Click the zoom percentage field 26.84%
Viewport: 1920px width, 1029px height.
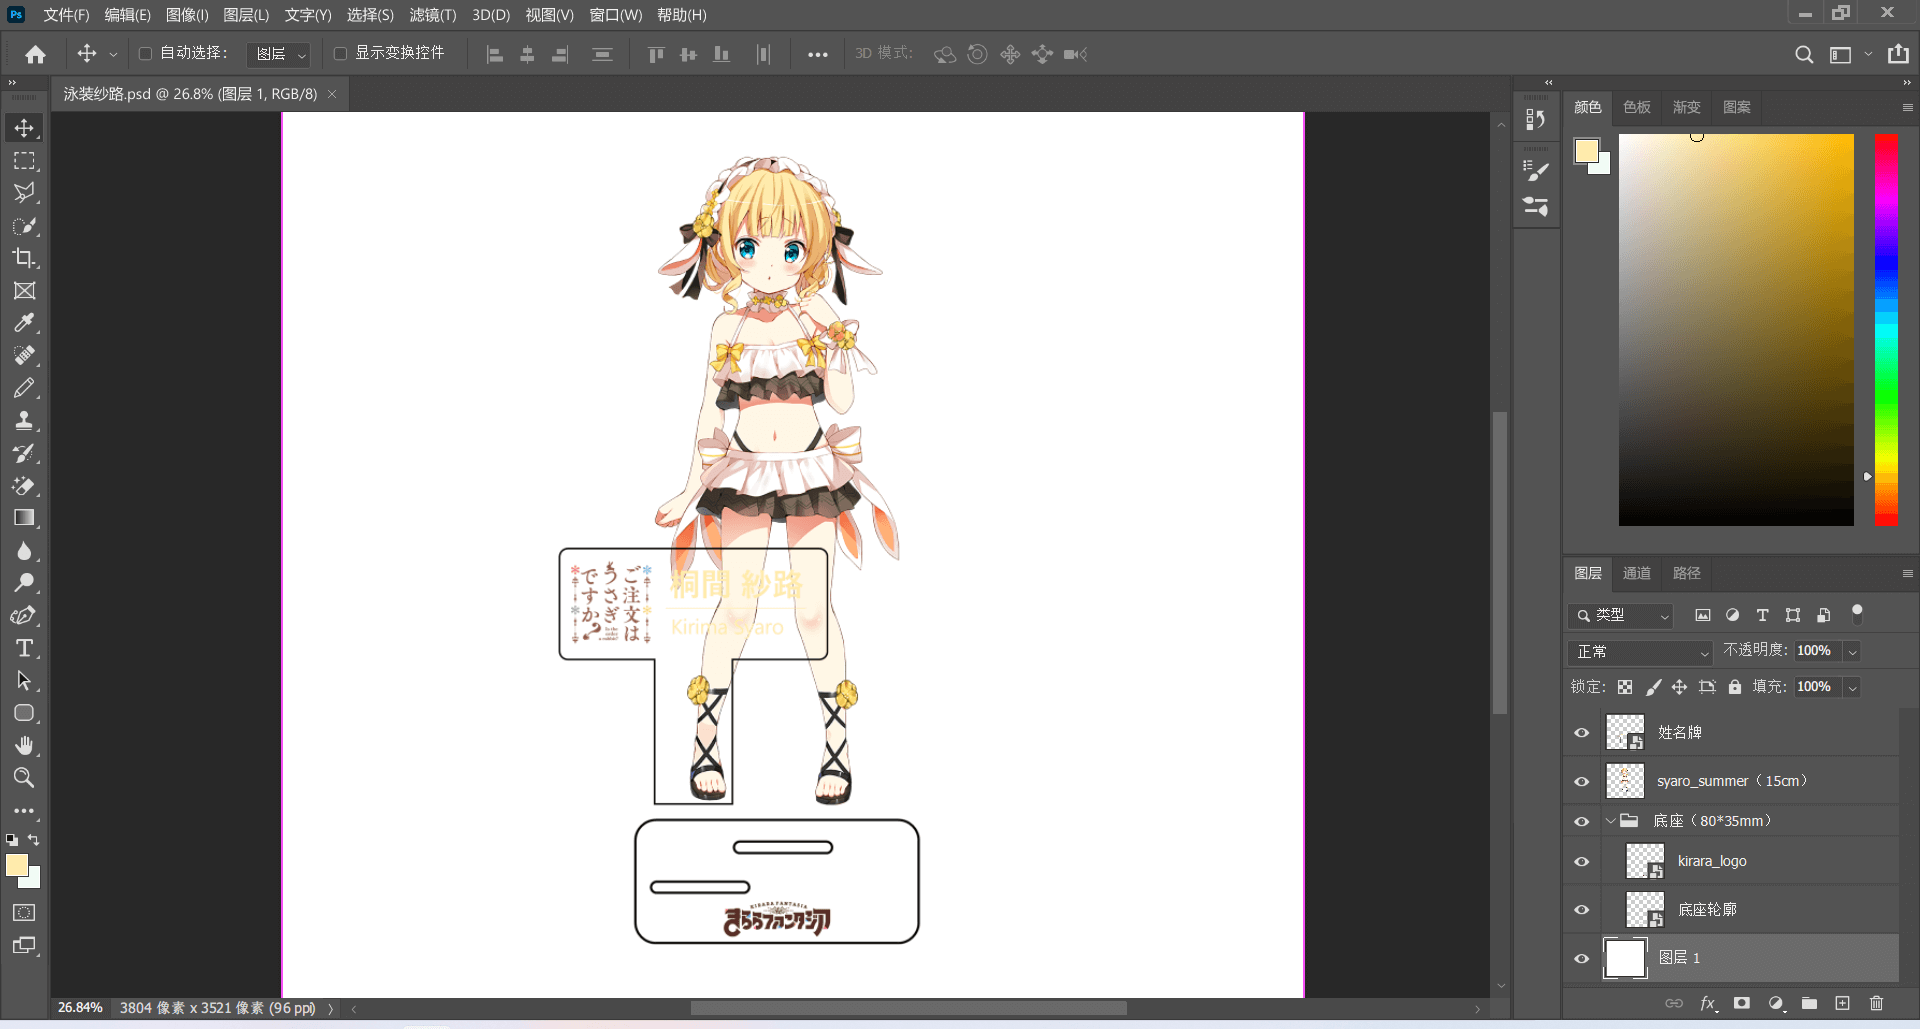[x=80, y=1008]
